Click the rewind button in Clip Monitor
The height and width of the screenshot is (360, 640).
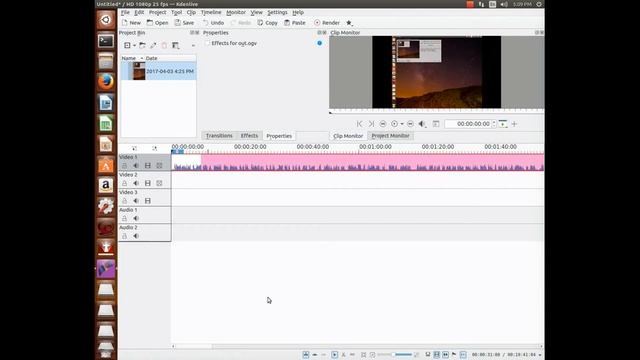click(383, 124)
